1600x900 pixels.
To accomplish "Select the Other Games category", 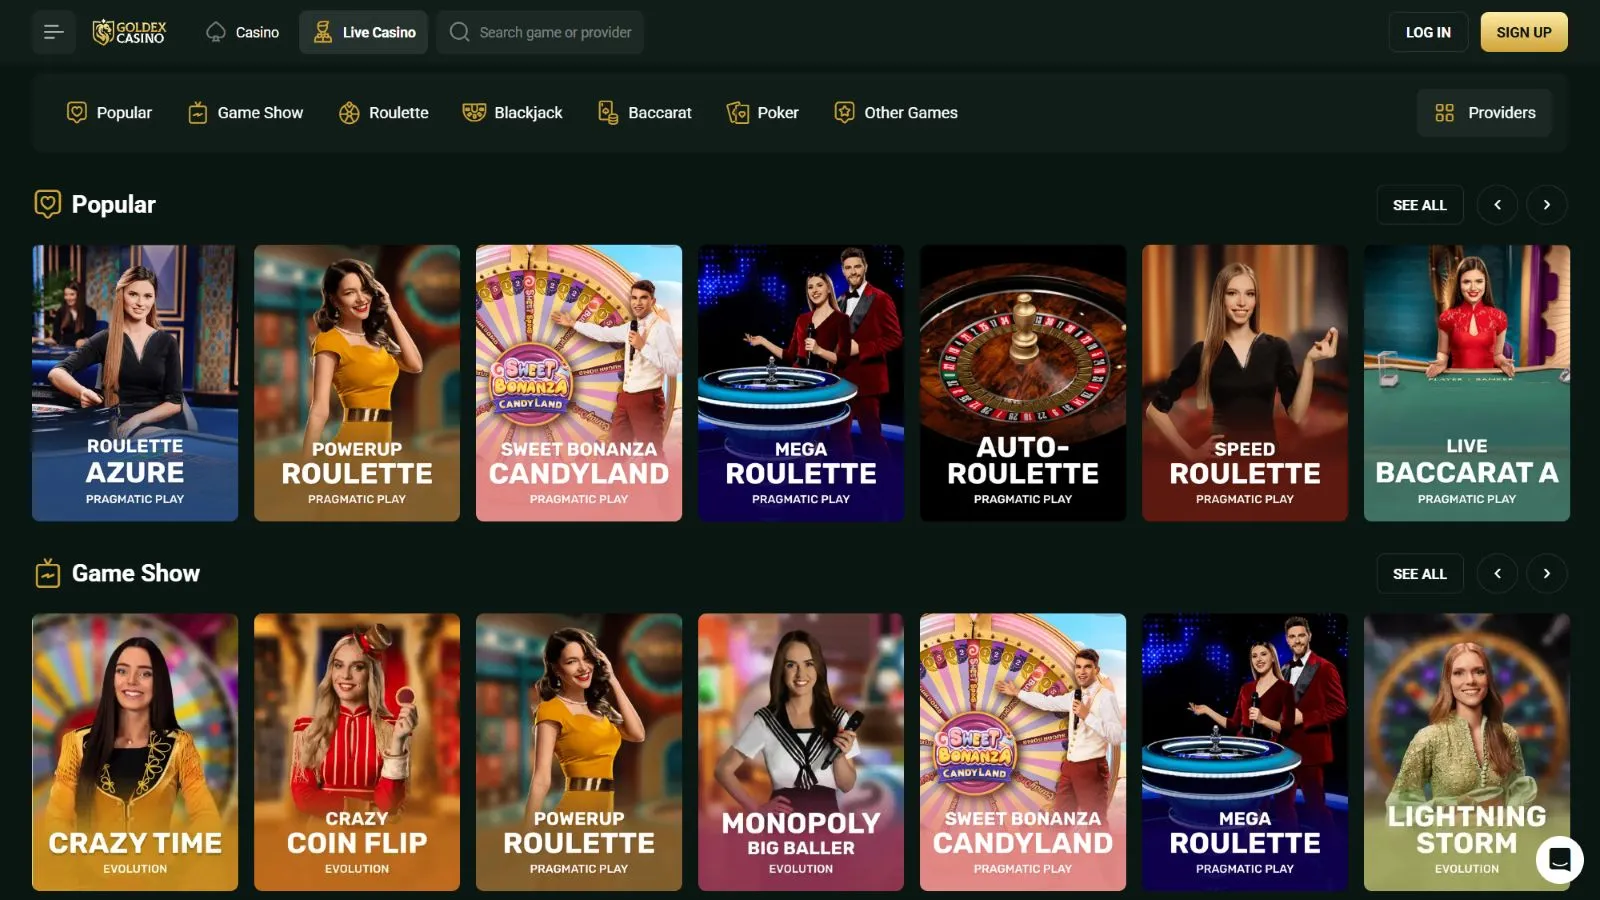I will click(896, 113).
